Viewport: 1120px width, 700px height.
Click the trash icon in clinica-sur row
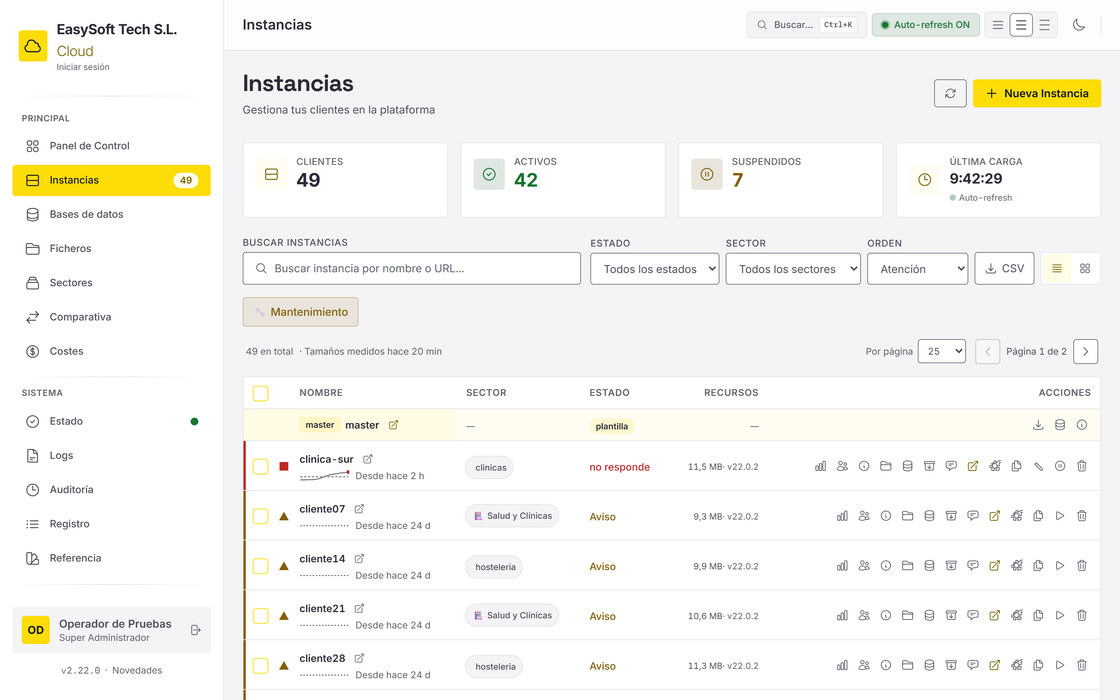[1081, 466]
